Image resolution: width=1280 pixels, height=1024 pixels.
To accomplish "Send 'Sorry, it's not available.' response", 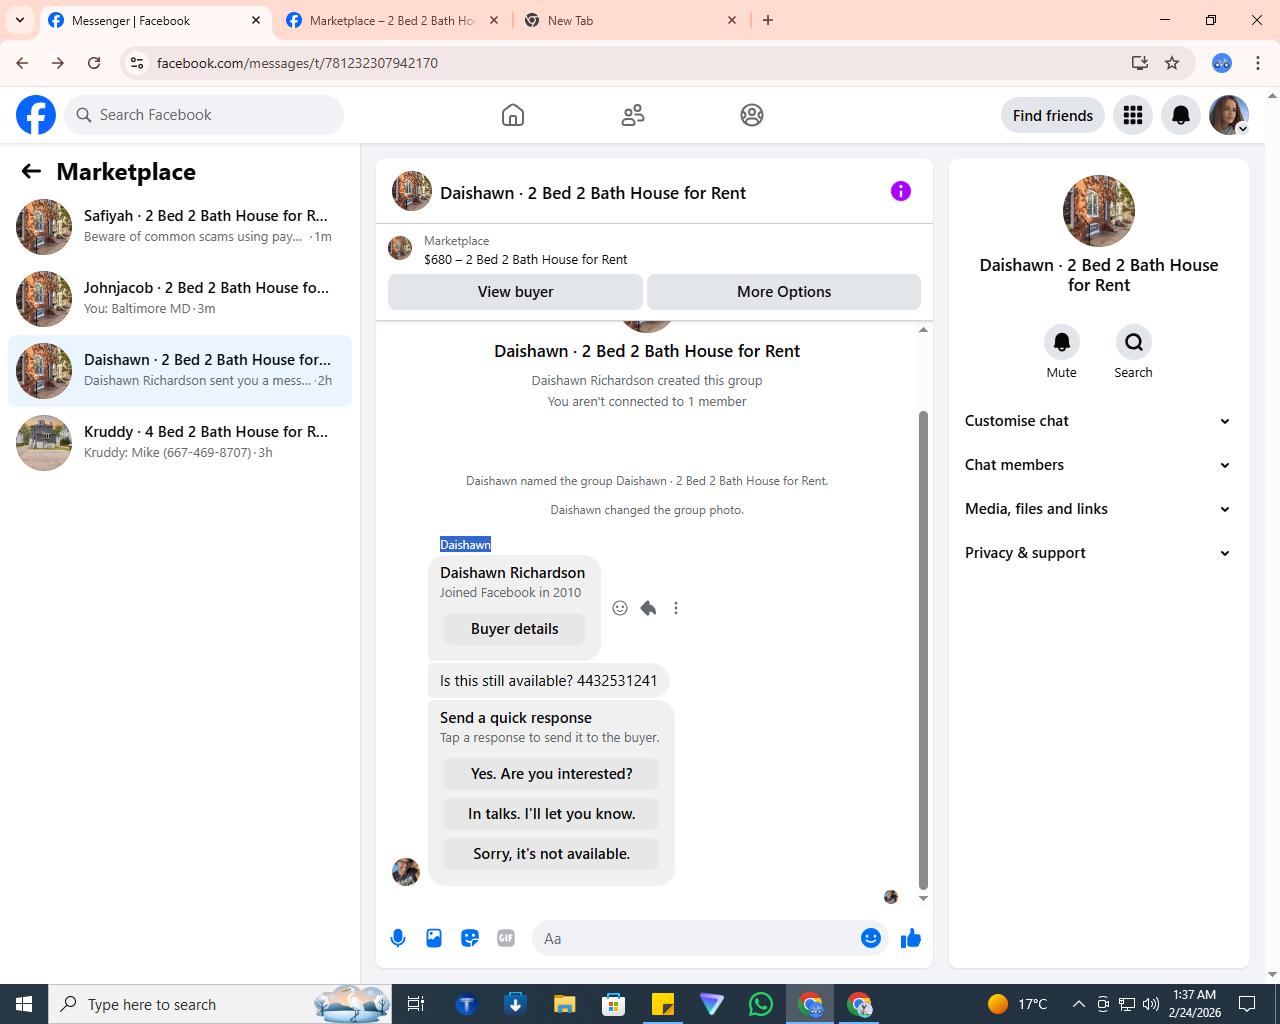I will 552,854.
